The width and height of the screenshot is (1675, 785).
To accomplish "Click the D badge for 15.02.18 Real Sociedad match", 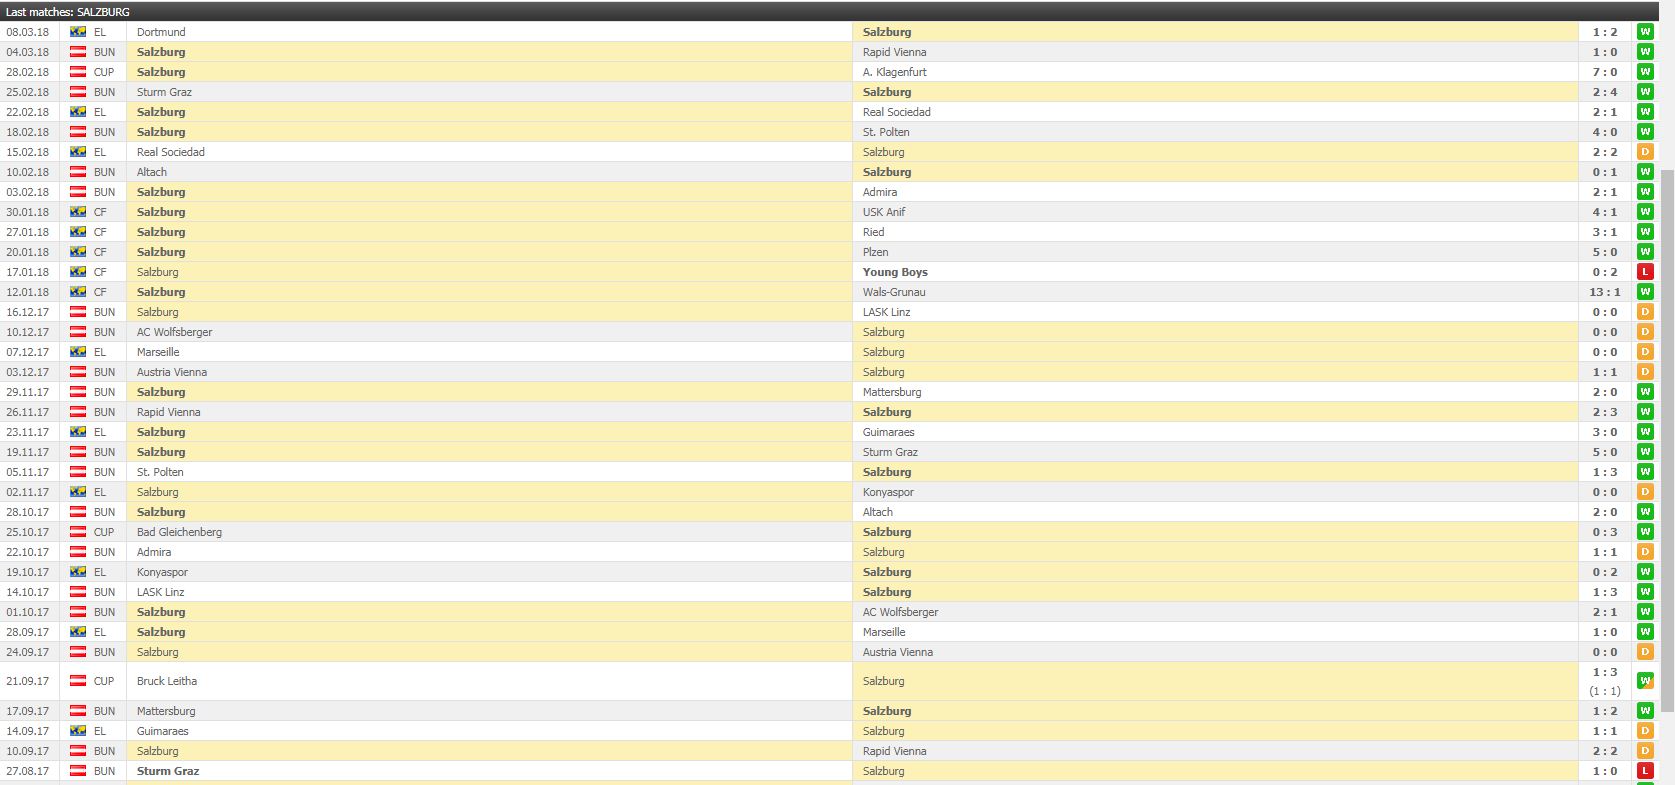I will 1645,152.
